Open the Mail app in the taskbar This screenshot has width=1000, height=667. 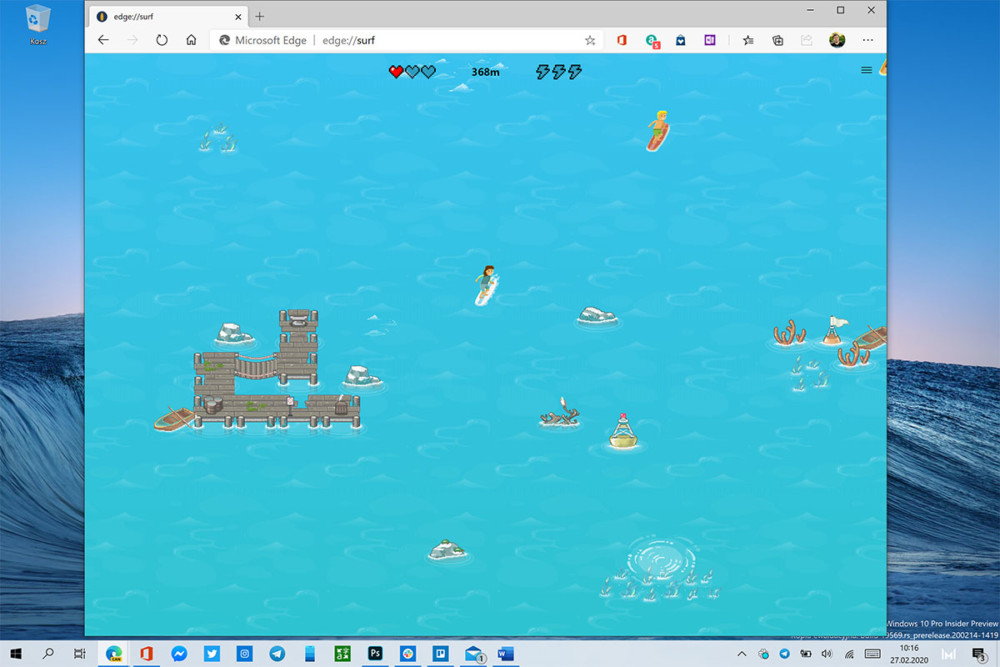pyautogui.click(x=473, y=654)
